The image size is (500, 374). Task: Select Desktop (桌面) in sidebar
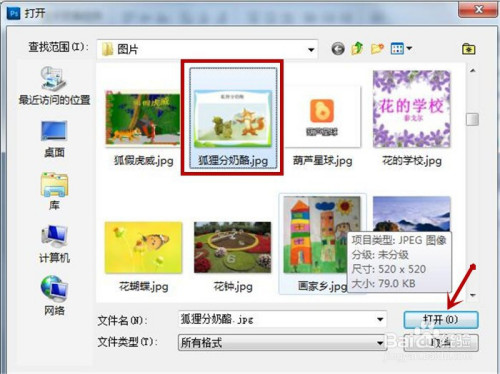(54, 139)
